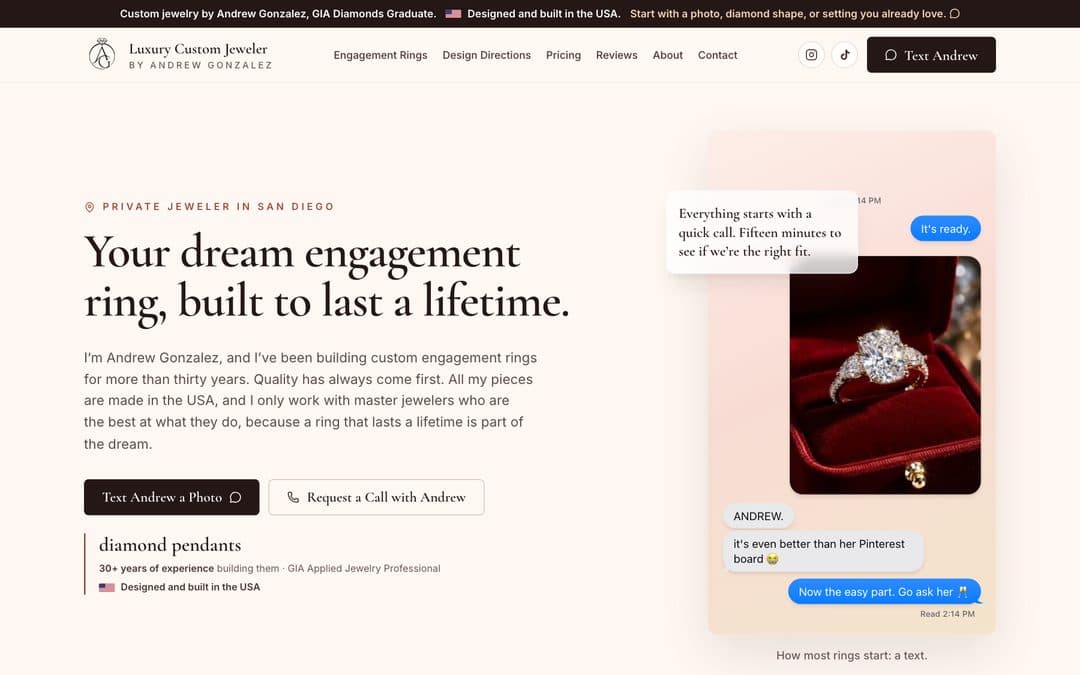Open the TikTok profile icon
The width and height of the screenshot is (1080, 675).
[844, 55]
